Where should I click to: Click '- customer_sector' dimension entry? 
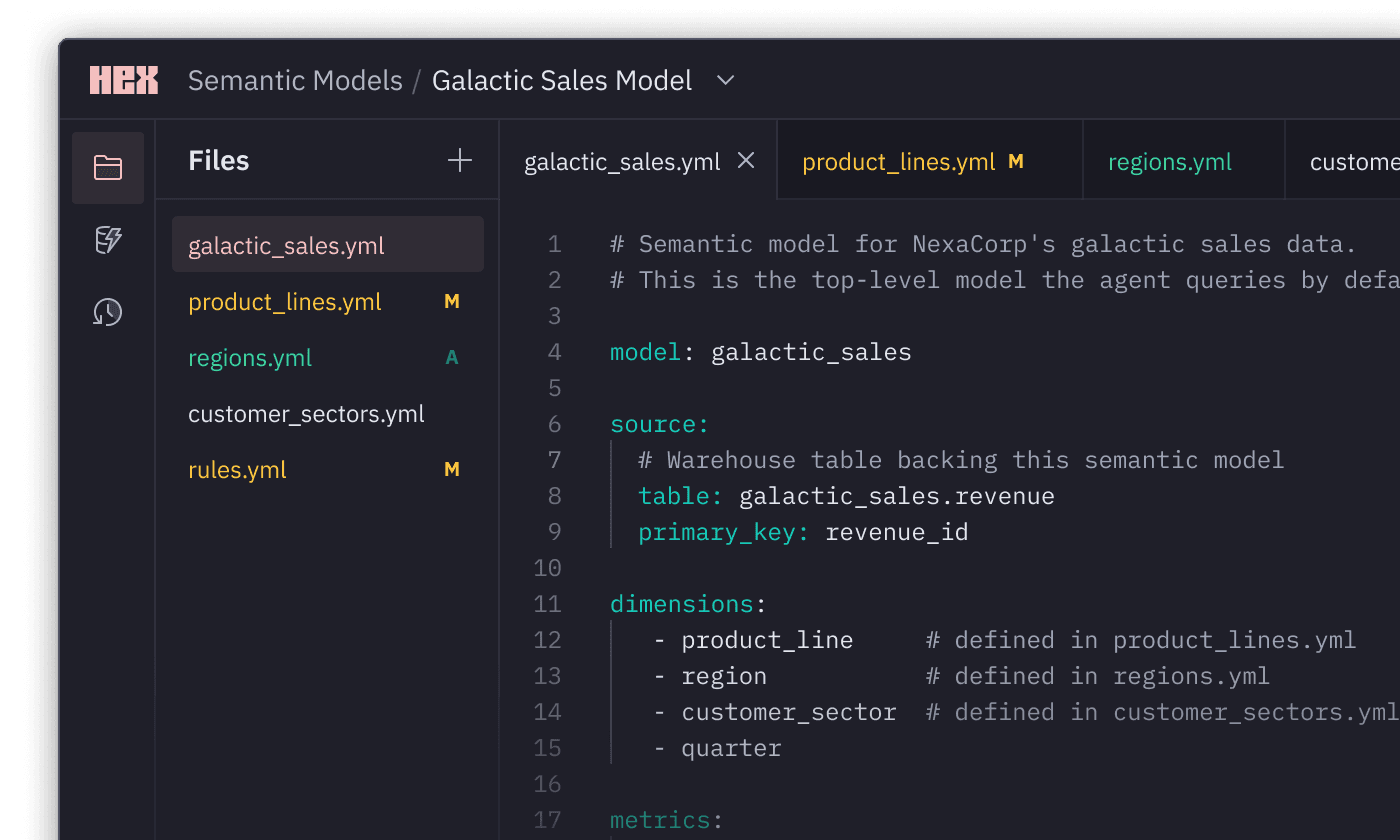(x=776, y=712)
